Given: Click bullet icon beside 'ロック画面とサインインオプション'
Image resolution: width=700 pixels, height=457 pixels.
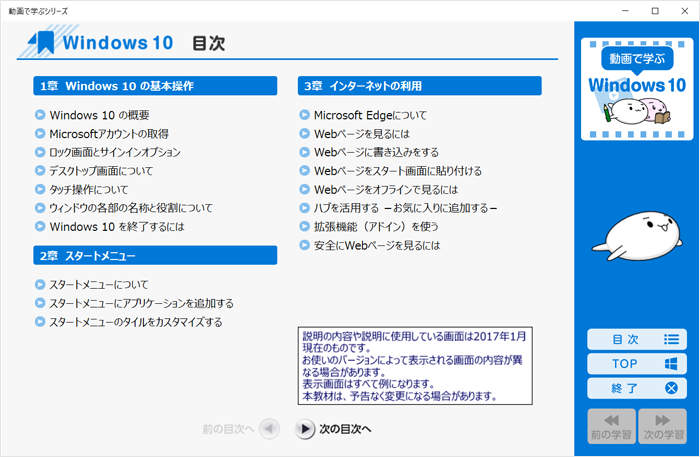Looking at the screenshot, I should [40, 152].
